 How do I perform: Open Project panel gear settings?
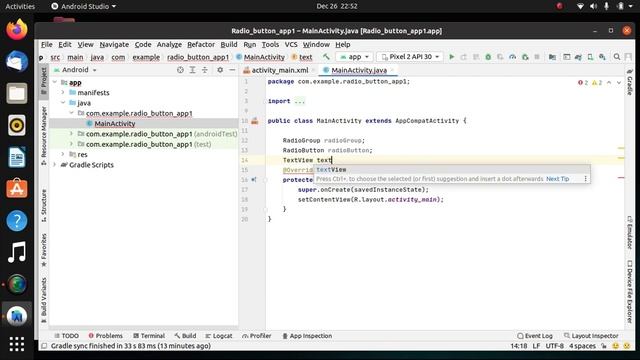point(220,70)
